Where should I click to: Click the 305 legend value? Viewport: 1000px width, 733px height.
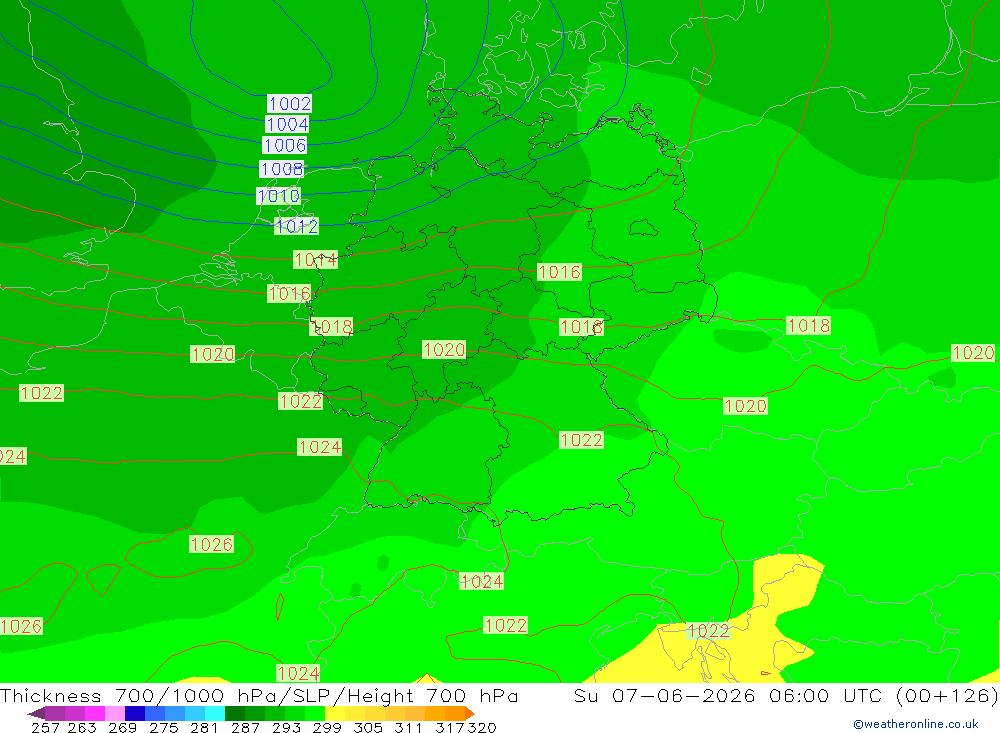click(x=367, y=727)
